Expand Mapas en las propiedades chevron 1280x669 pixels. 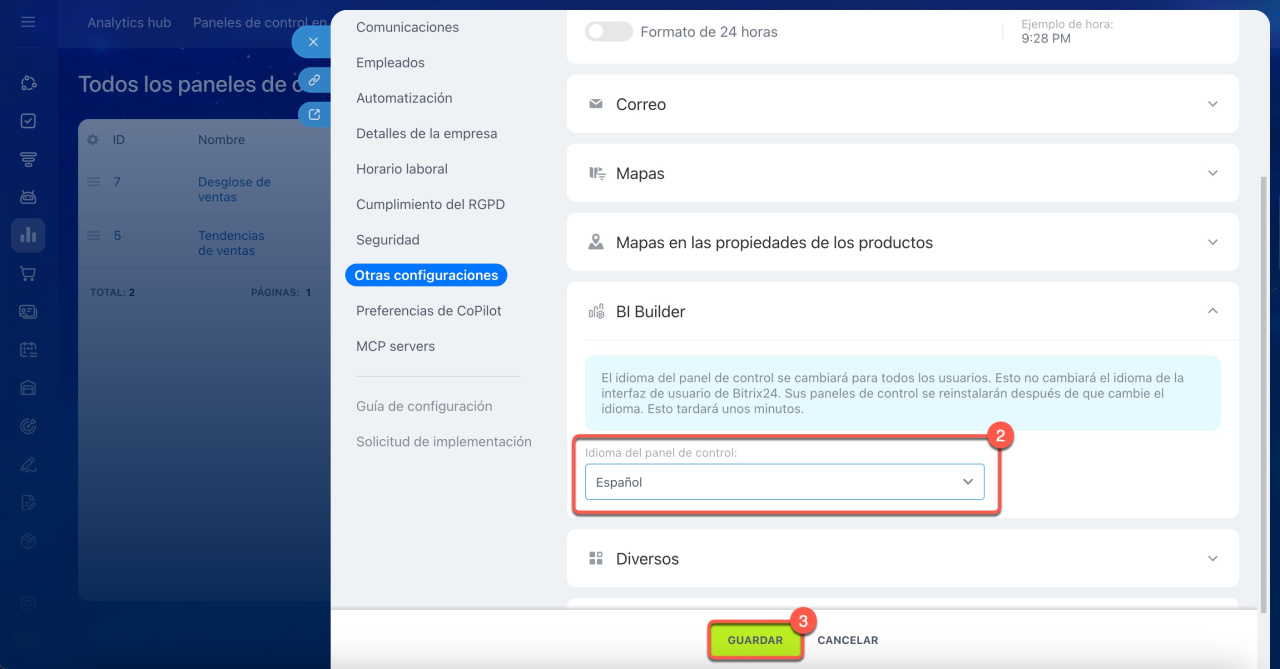tap(1213, 242)
